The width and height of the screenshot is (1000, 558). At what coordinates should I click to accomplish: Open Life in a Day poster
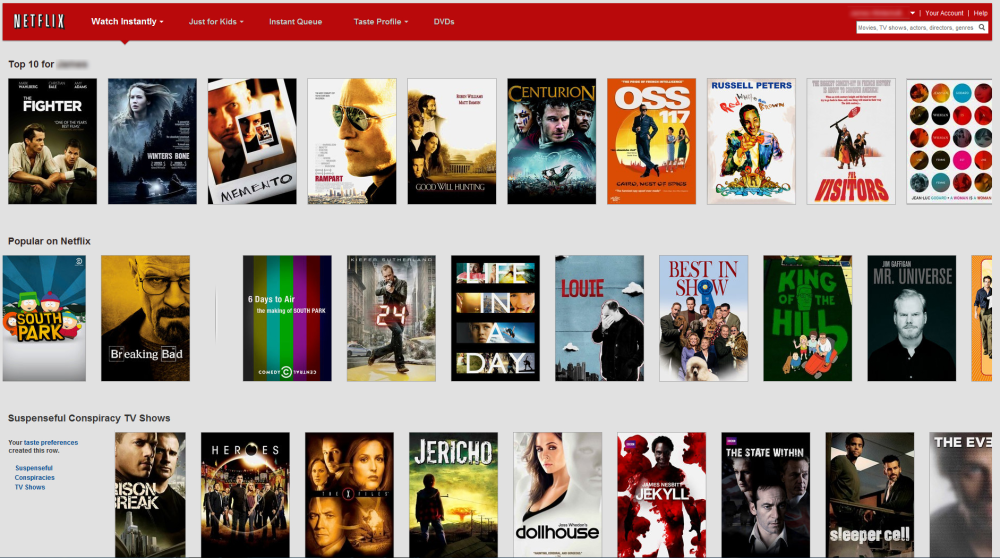coord(496,318)
